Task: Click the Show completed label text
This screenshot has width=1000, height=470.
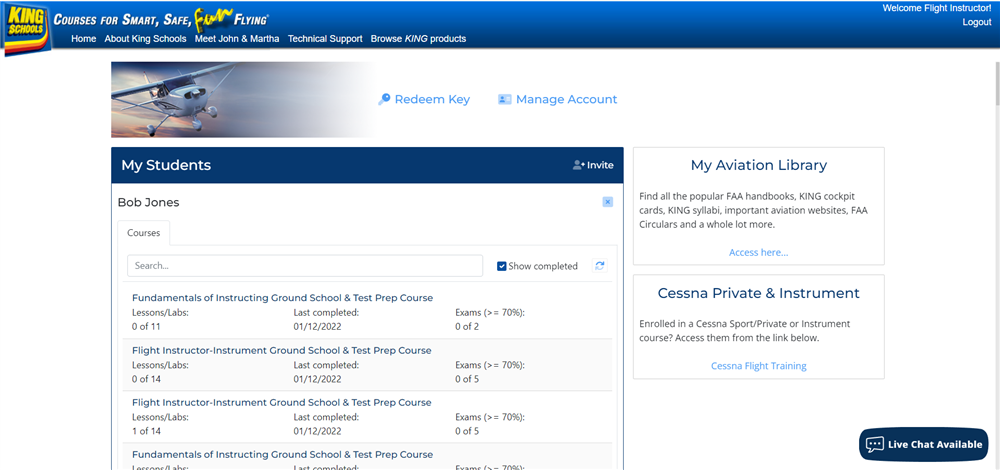Action: pyautogui.click(x=543, y=266)
